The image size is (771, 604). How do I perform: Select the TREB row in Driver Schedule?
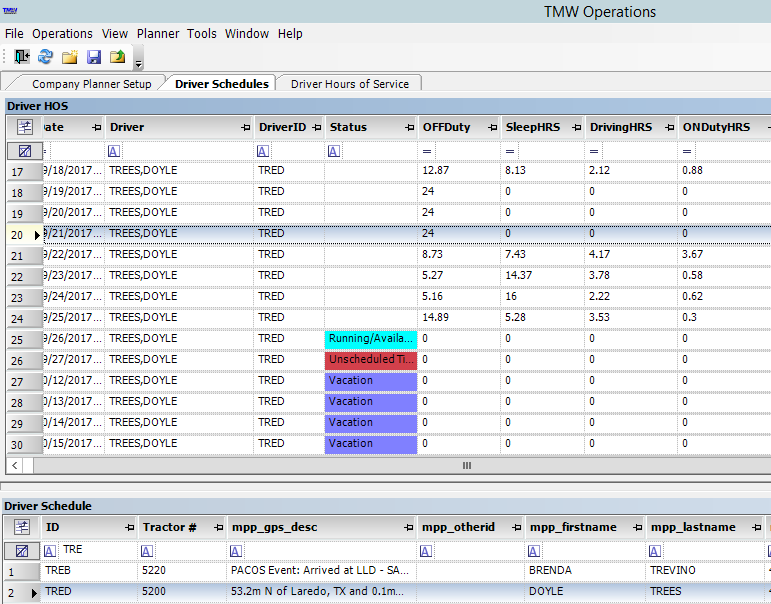click(387, 571)
